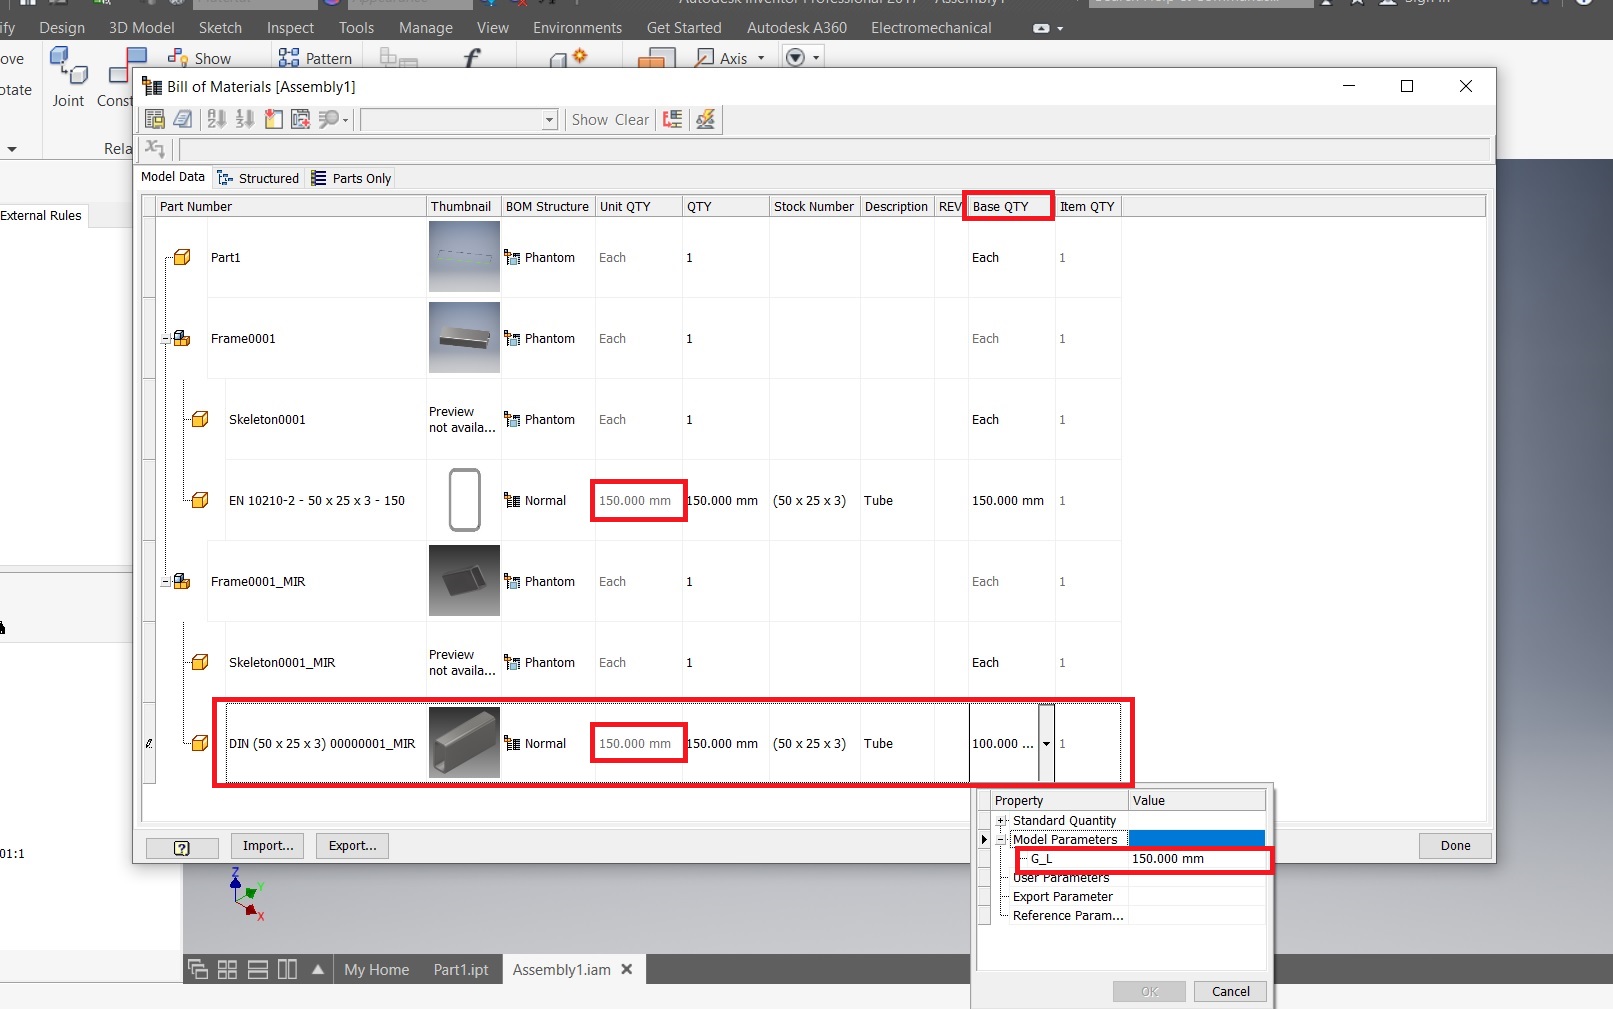Screen dimensions: 1613x1009
Task: Open the Part1.ipt document tab
Action: [x=461, y=969]
